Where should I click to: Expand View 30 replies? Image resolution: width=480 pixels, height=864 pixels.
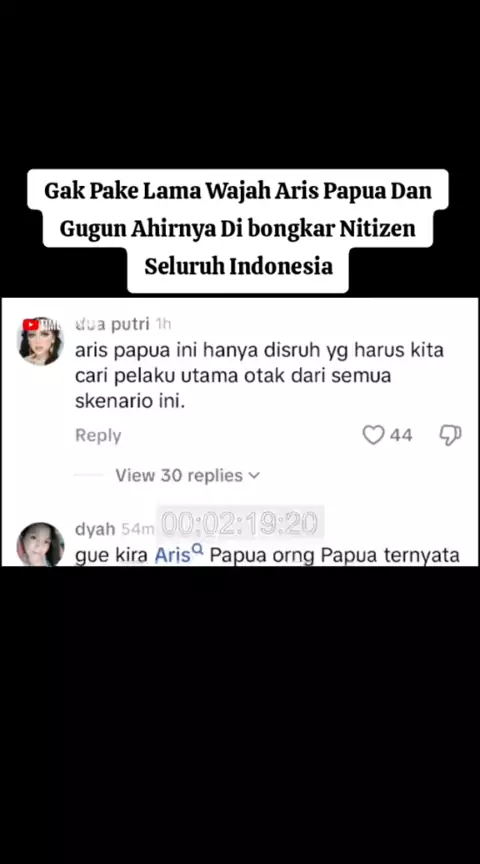coord(187,476)
